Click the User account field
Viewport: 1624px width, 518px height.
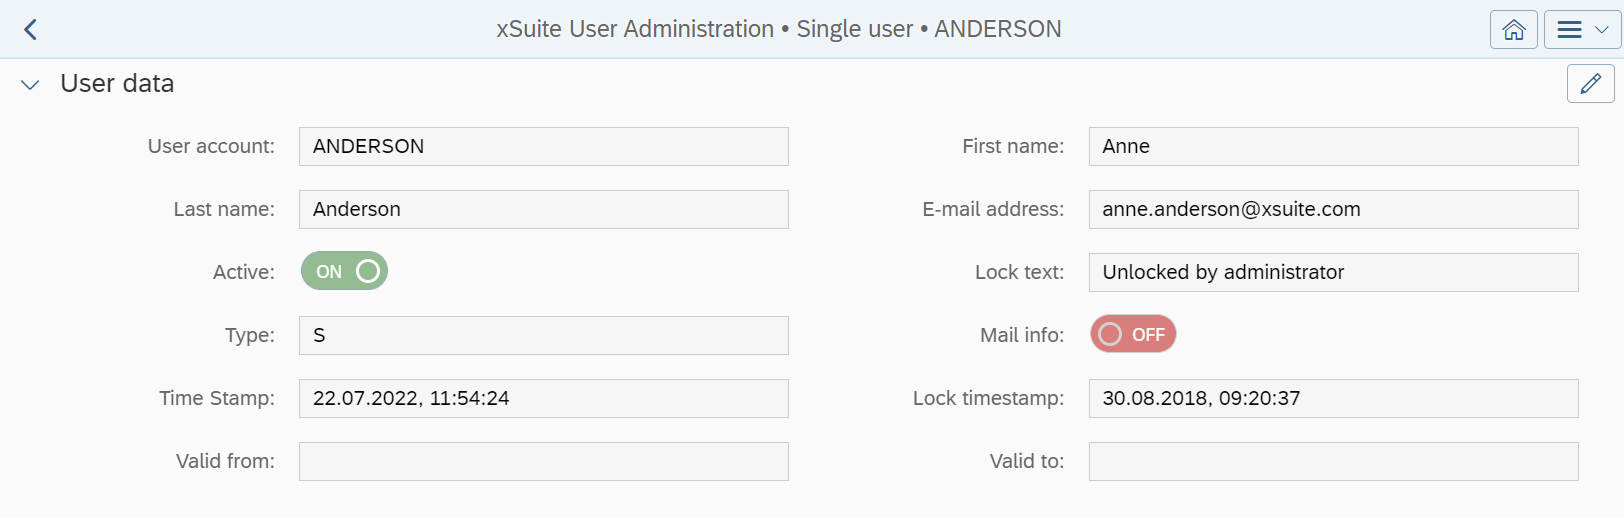point(543,146)
